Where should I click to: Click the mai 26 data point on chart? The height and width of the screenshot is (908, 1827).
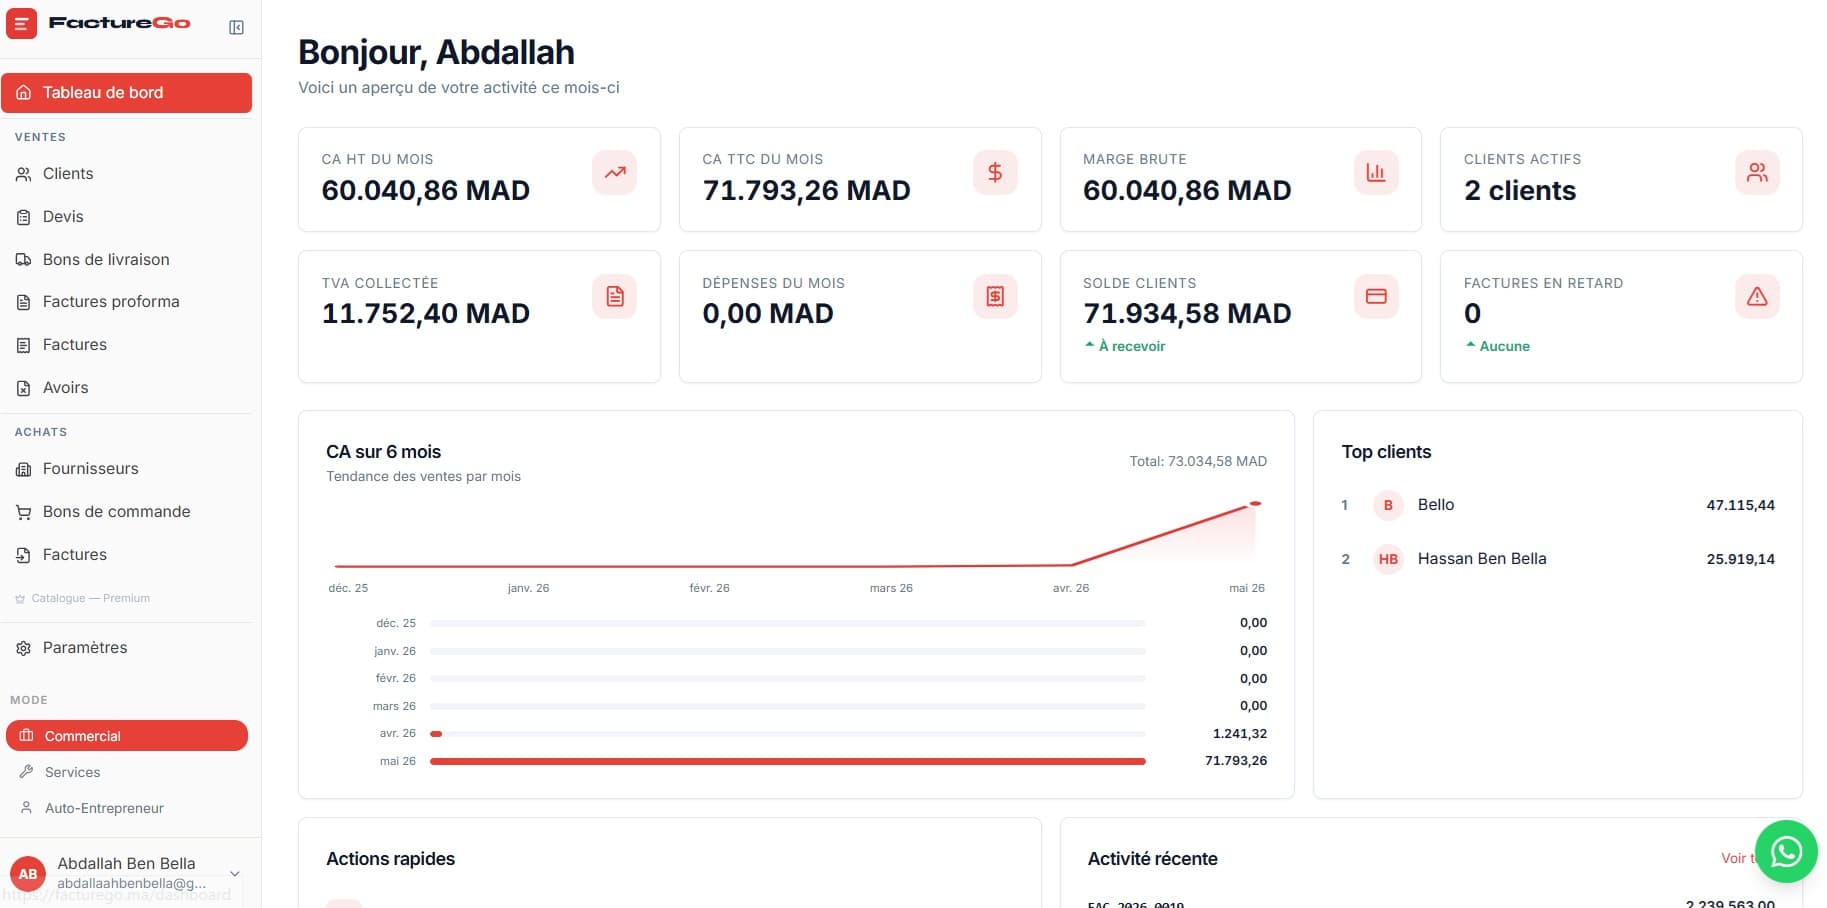1256,504
